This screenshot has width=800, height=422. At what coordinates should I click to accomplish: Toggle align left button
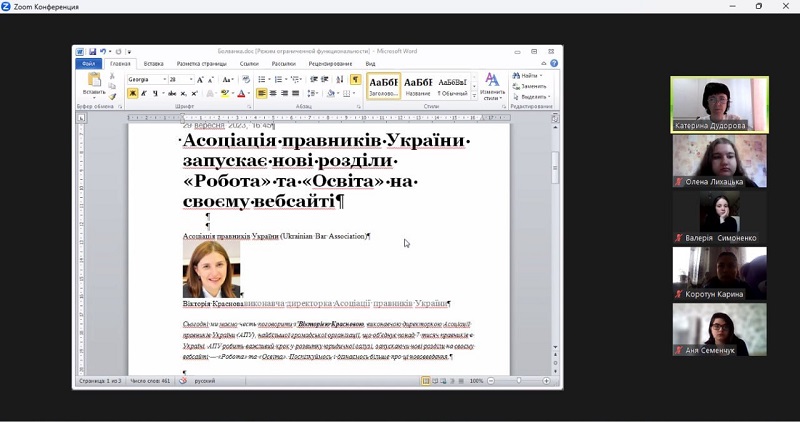(x=262, y=93)
